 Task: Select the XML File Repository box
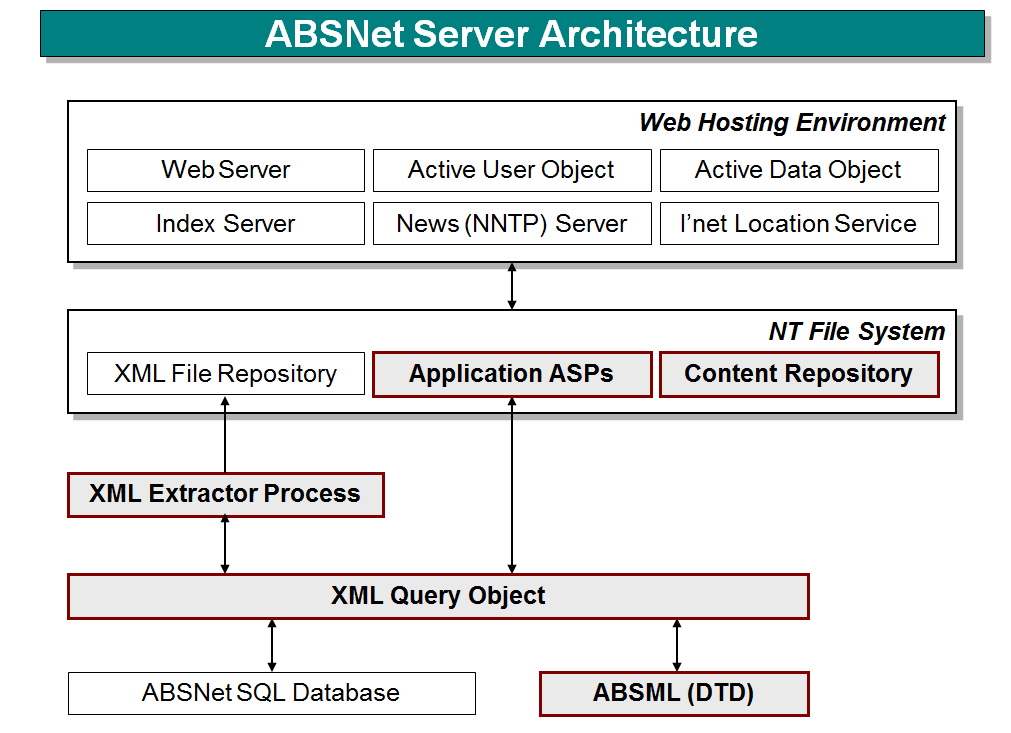(225, 373)
